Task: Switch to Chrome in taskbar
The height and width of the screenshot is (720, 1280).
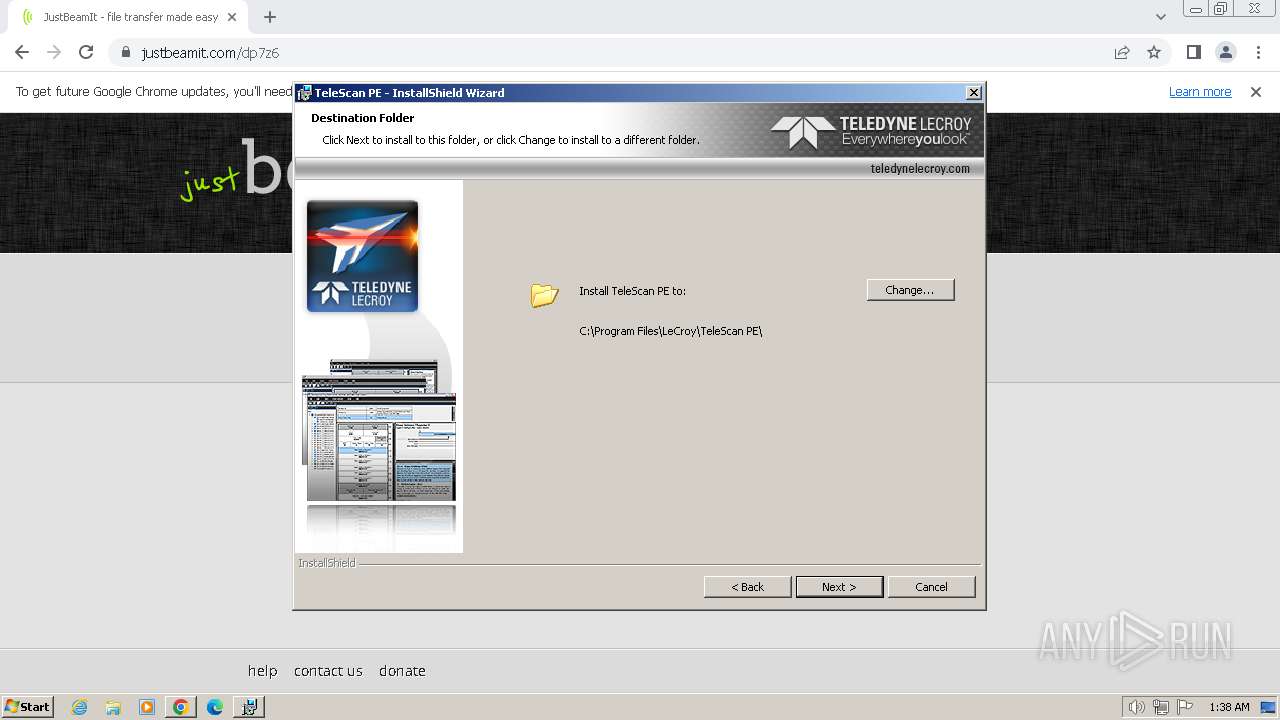Action: coord(181,707)
